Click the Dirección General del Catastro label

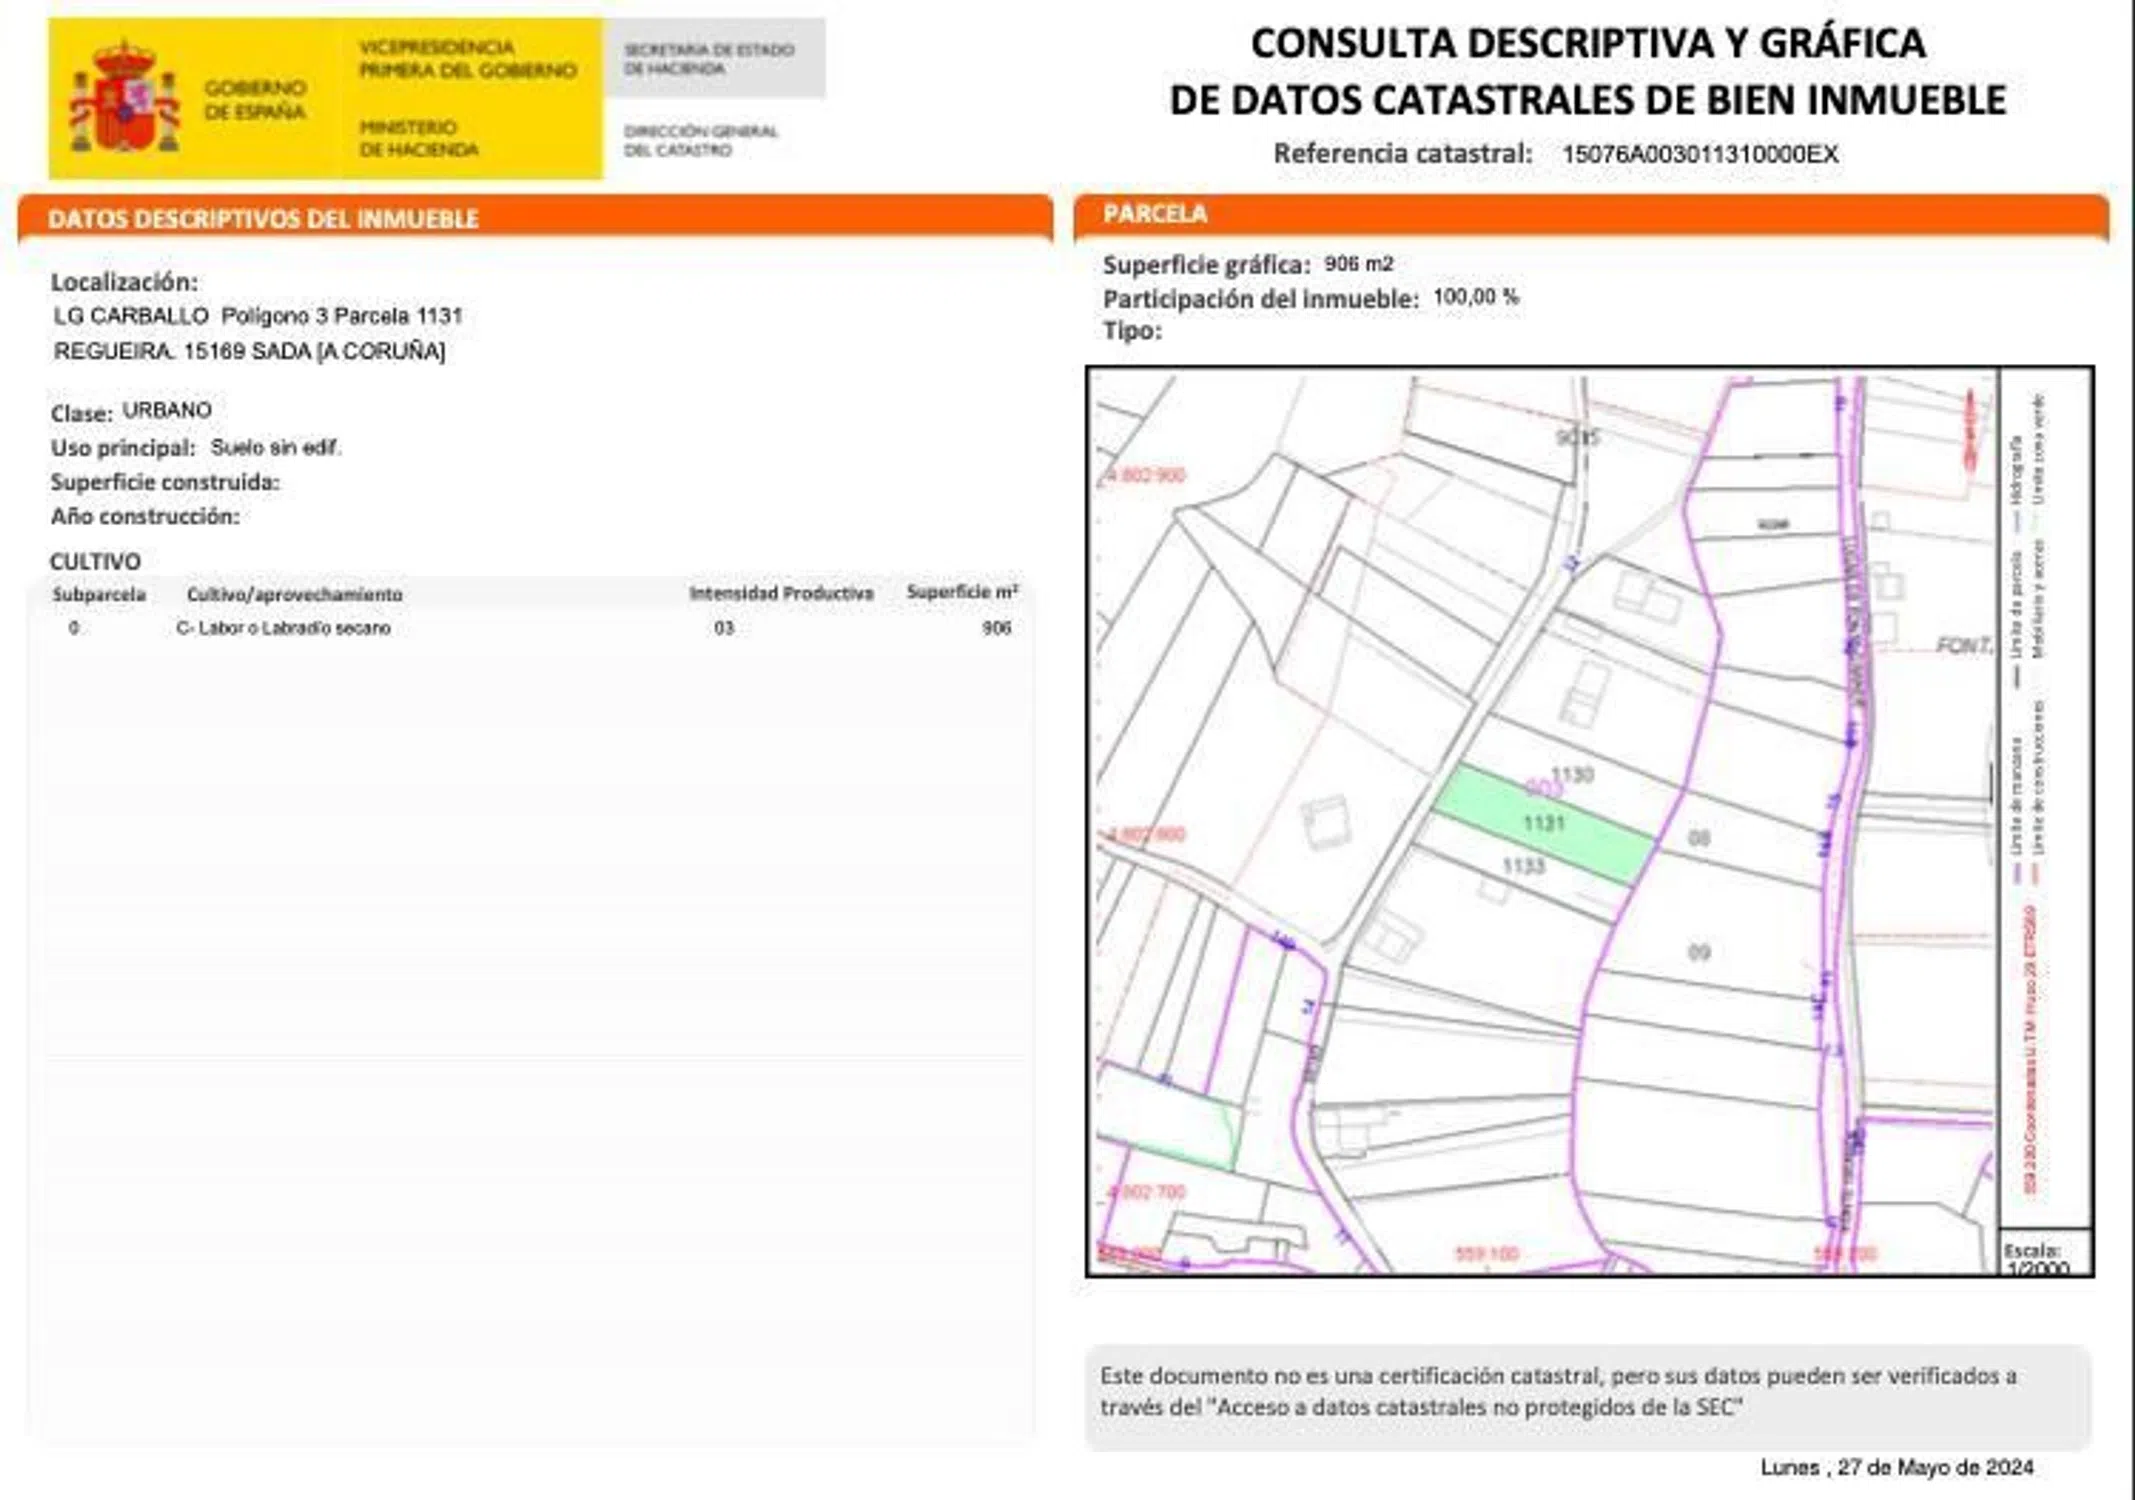[x=700, y=140]
